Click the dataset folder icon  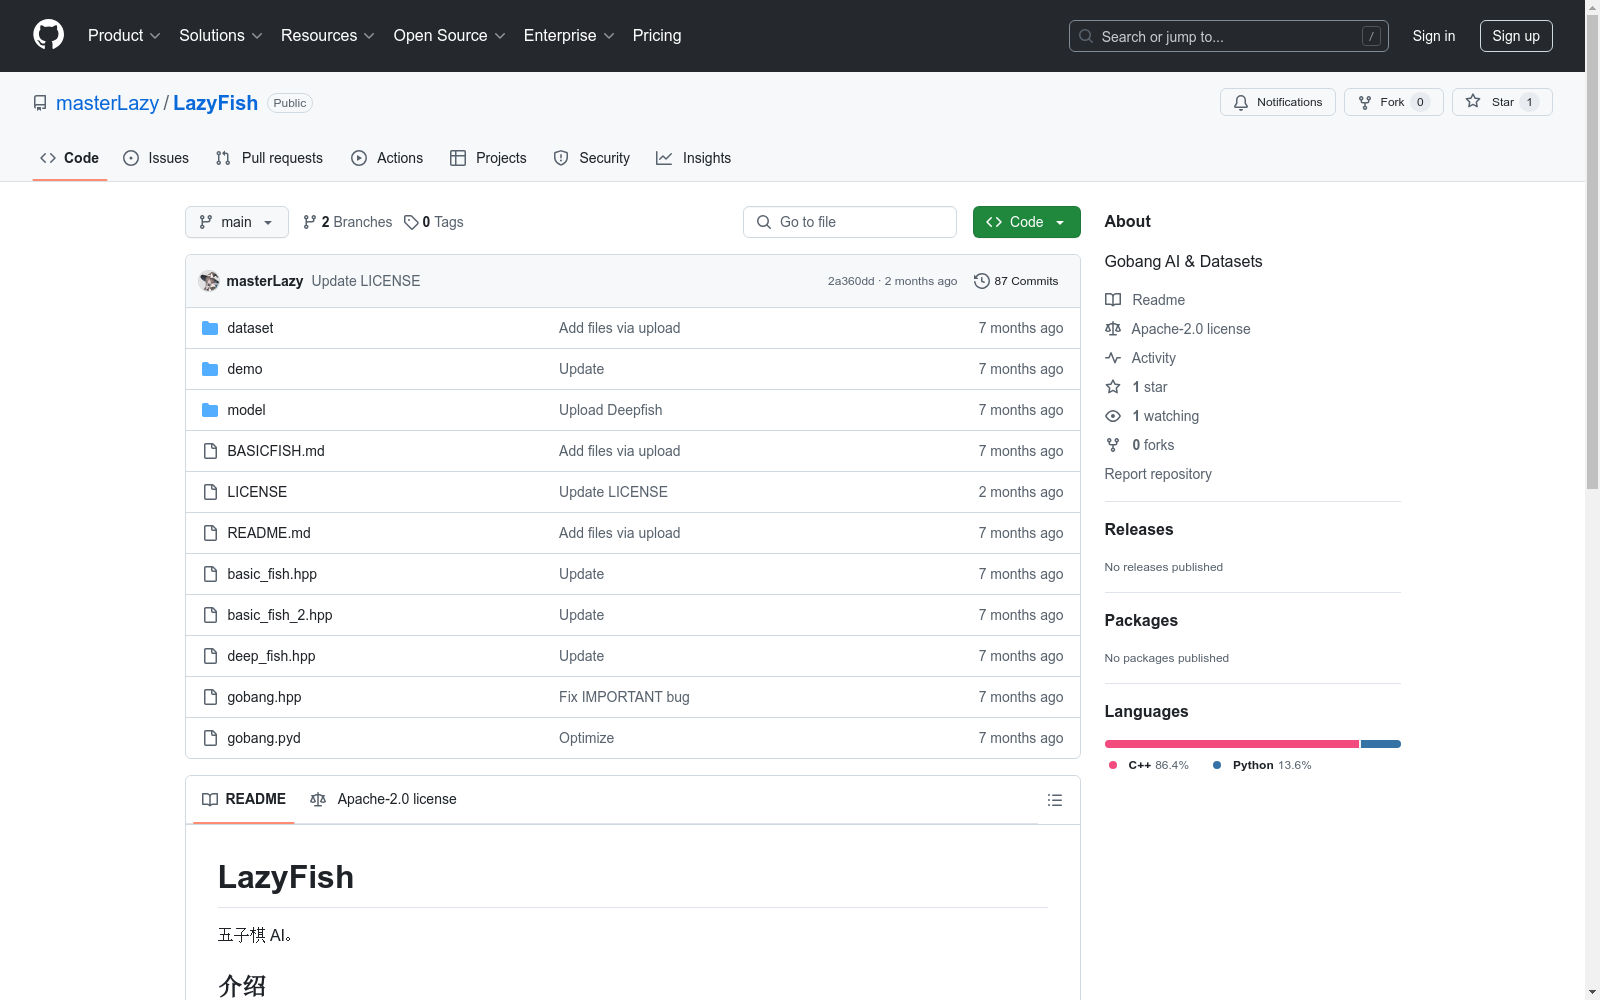coord(210,328)
